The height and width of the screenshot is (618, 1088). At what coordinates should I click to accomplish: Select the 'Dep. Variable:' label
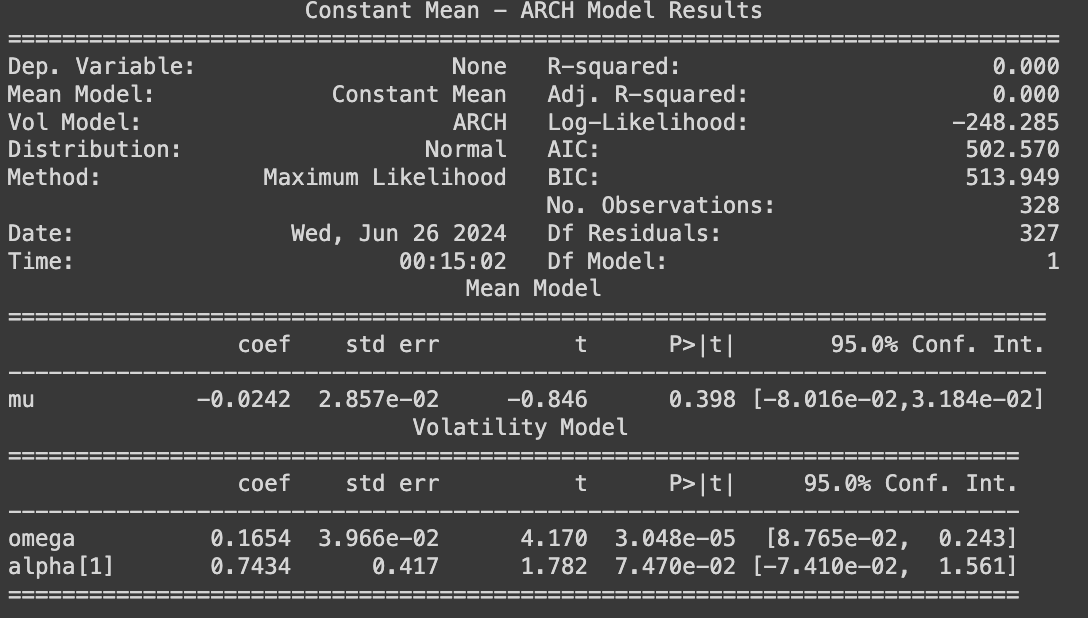pos(101,67)
